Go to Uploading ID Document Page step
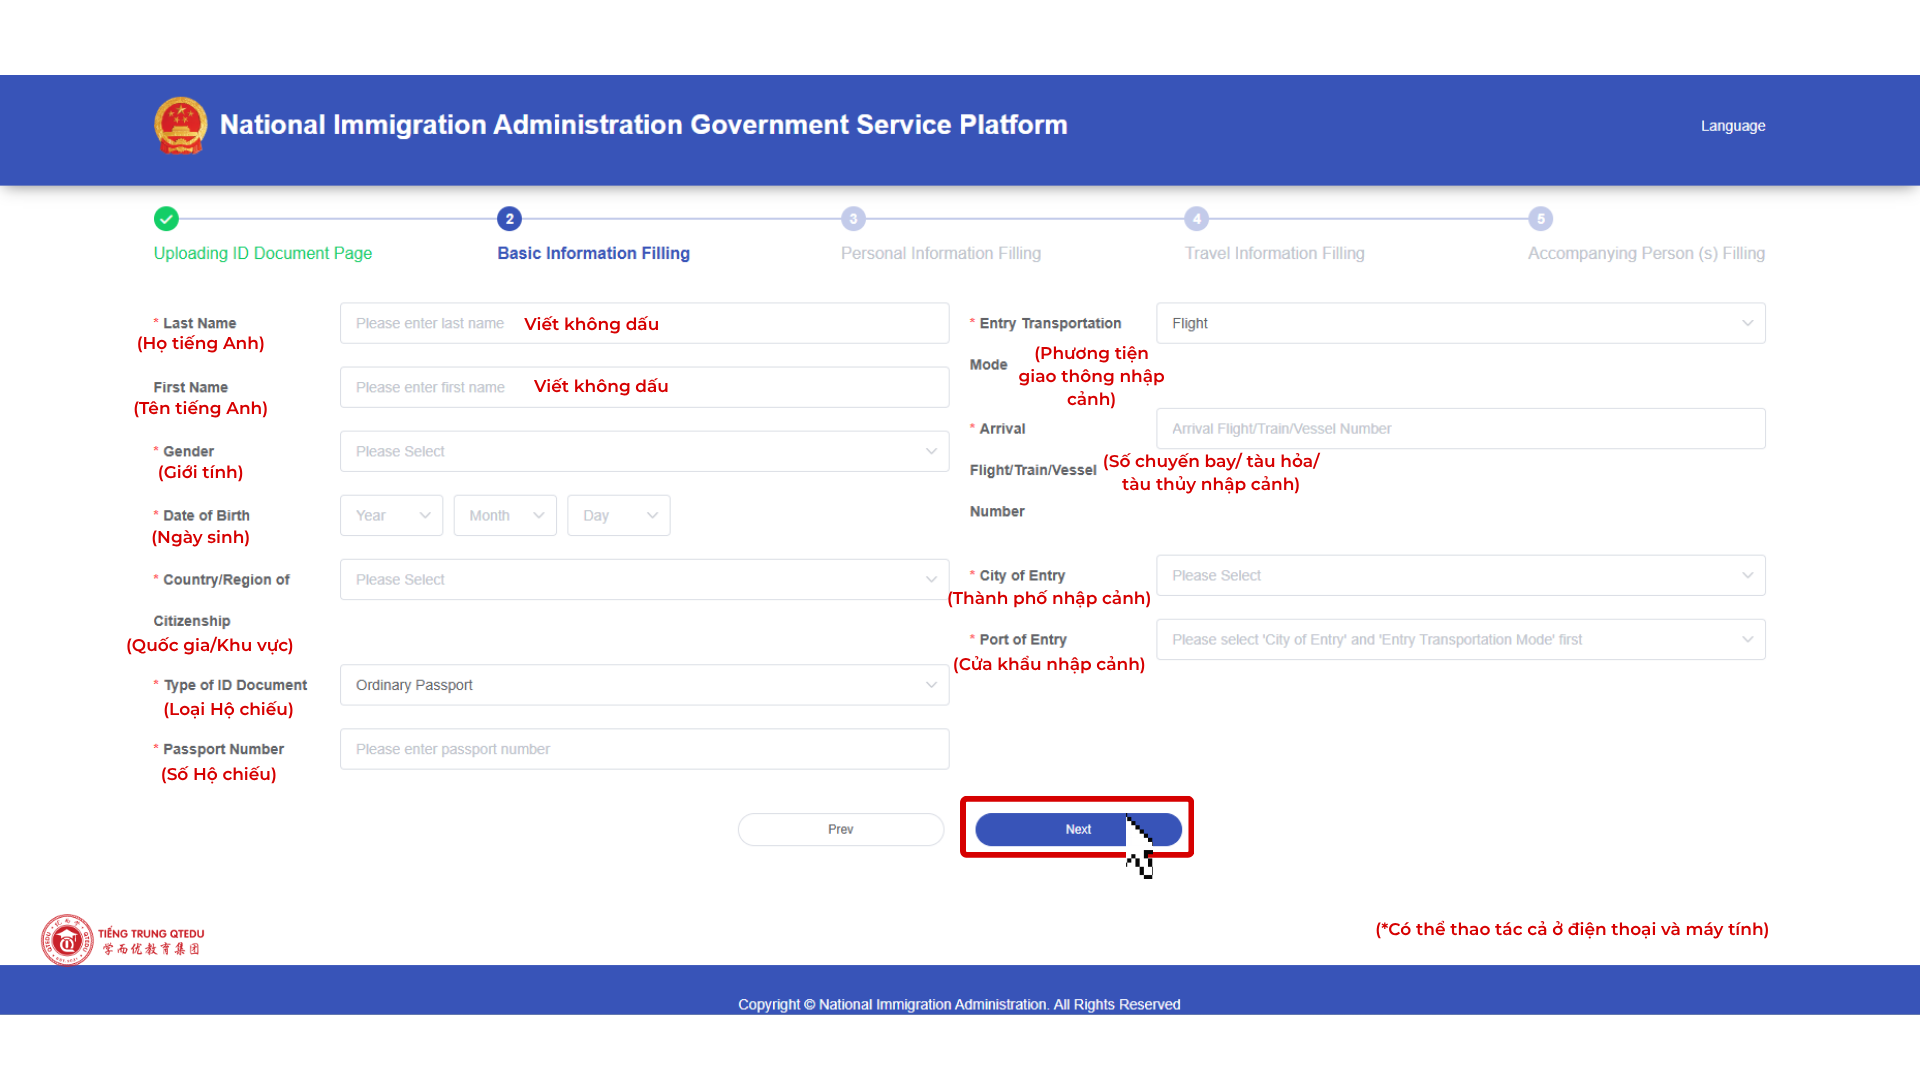 coord(263,253)
